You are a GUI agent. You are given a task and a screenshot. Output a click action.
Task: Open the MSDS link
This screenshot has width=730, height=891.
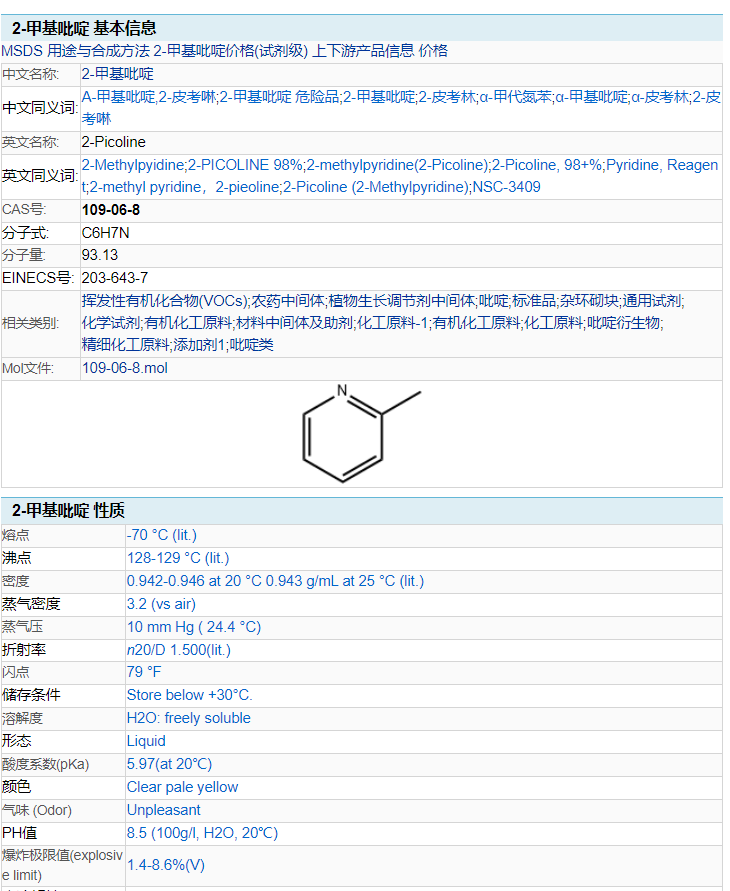(x=22, y=51)
